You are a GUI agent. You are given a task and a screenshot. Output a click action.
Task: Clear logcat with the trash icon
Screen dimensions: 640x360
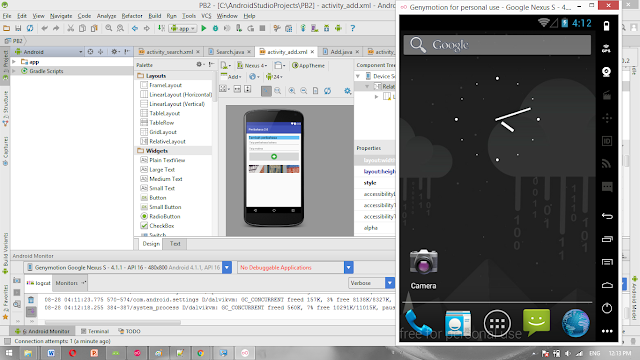[31, 300]
